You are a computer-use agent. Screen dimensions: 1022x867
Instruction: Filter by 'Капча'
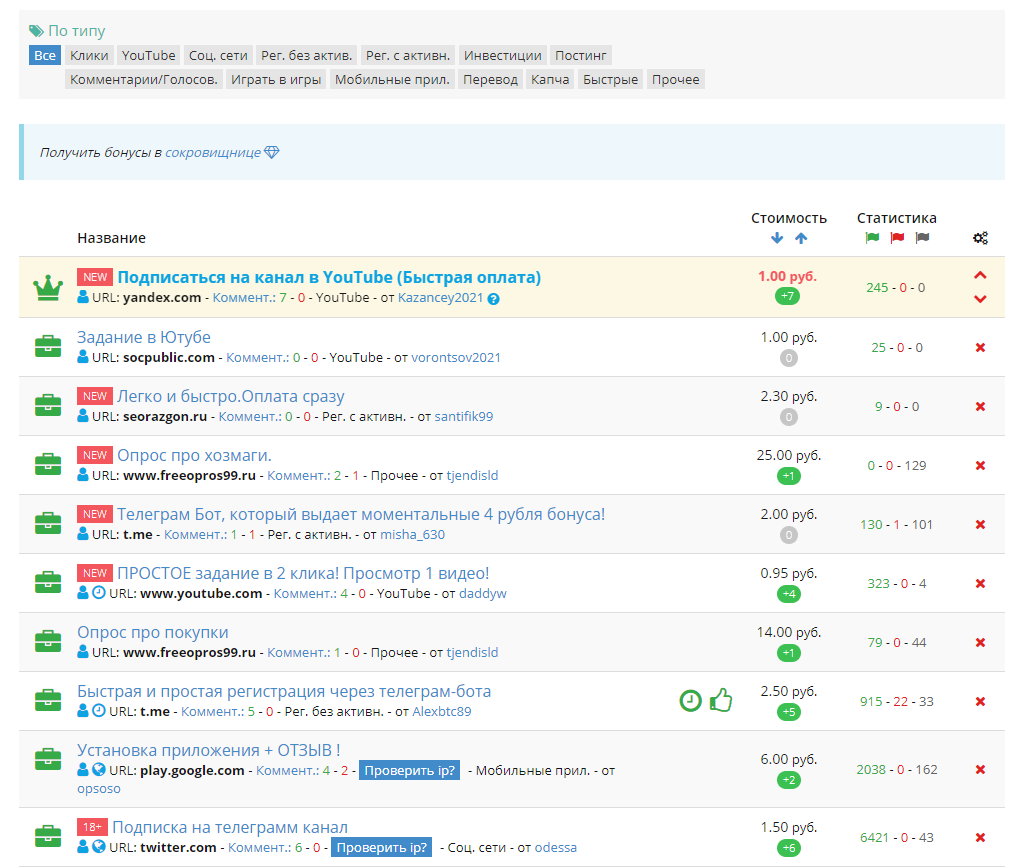click(x=550, y=80)
